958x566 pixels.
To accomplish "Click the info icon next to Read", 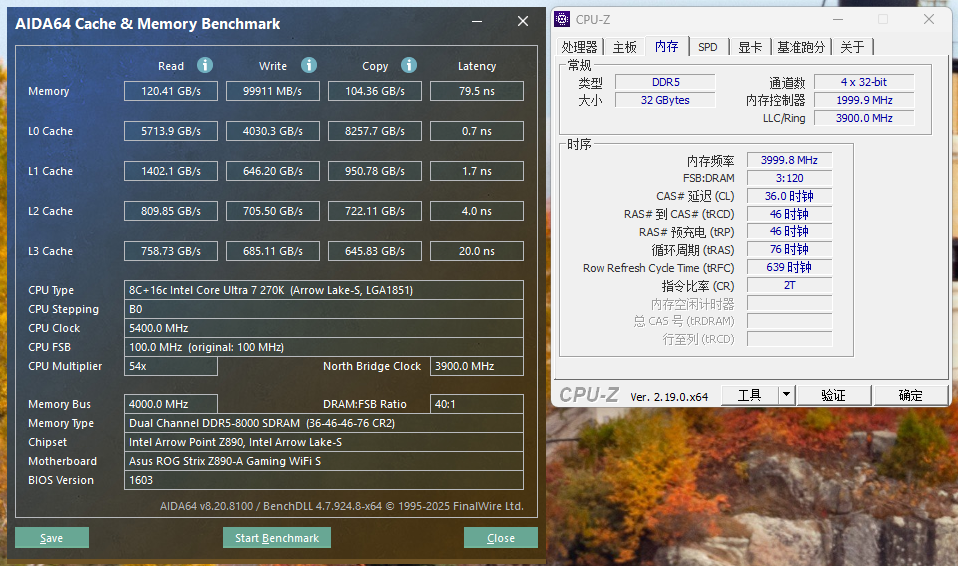I will pos(205,65).
